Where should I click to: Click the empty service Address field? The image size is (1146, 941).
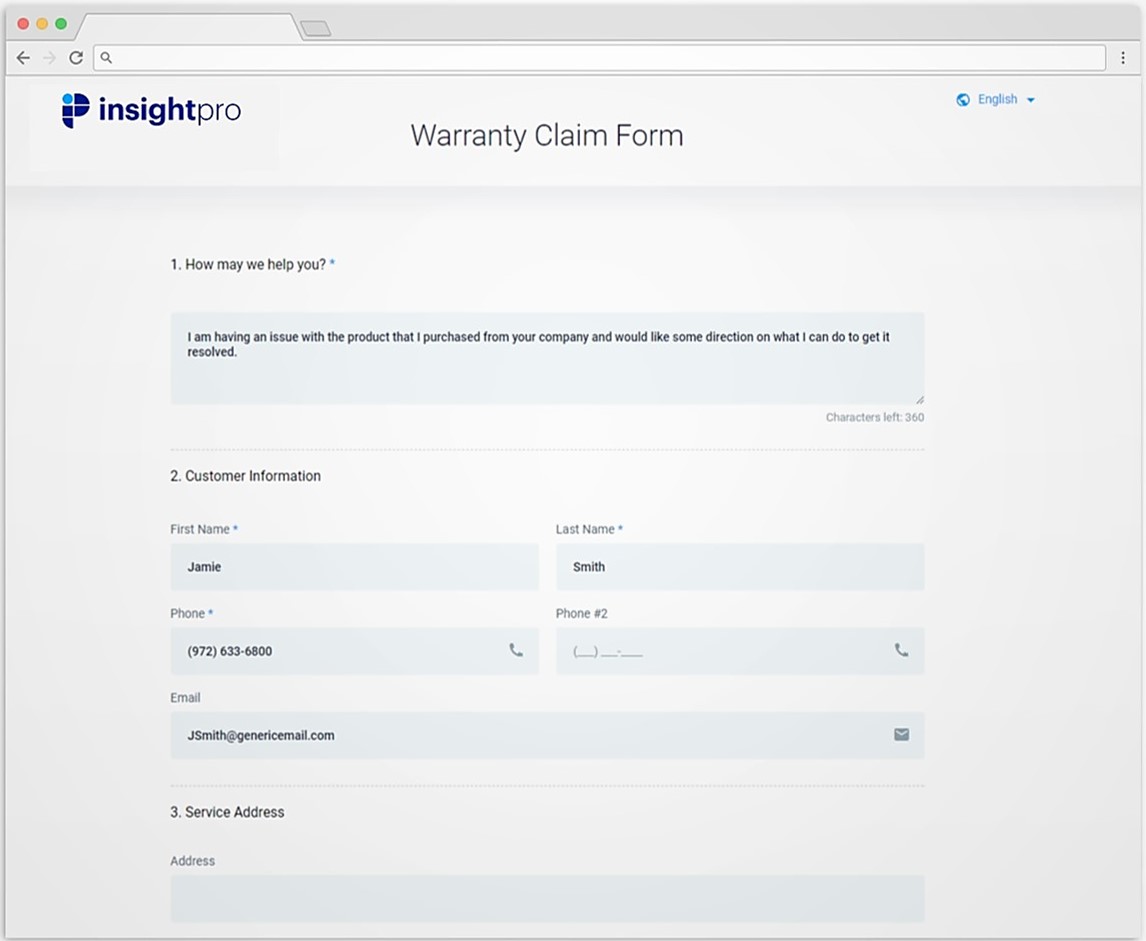(546, 898)
